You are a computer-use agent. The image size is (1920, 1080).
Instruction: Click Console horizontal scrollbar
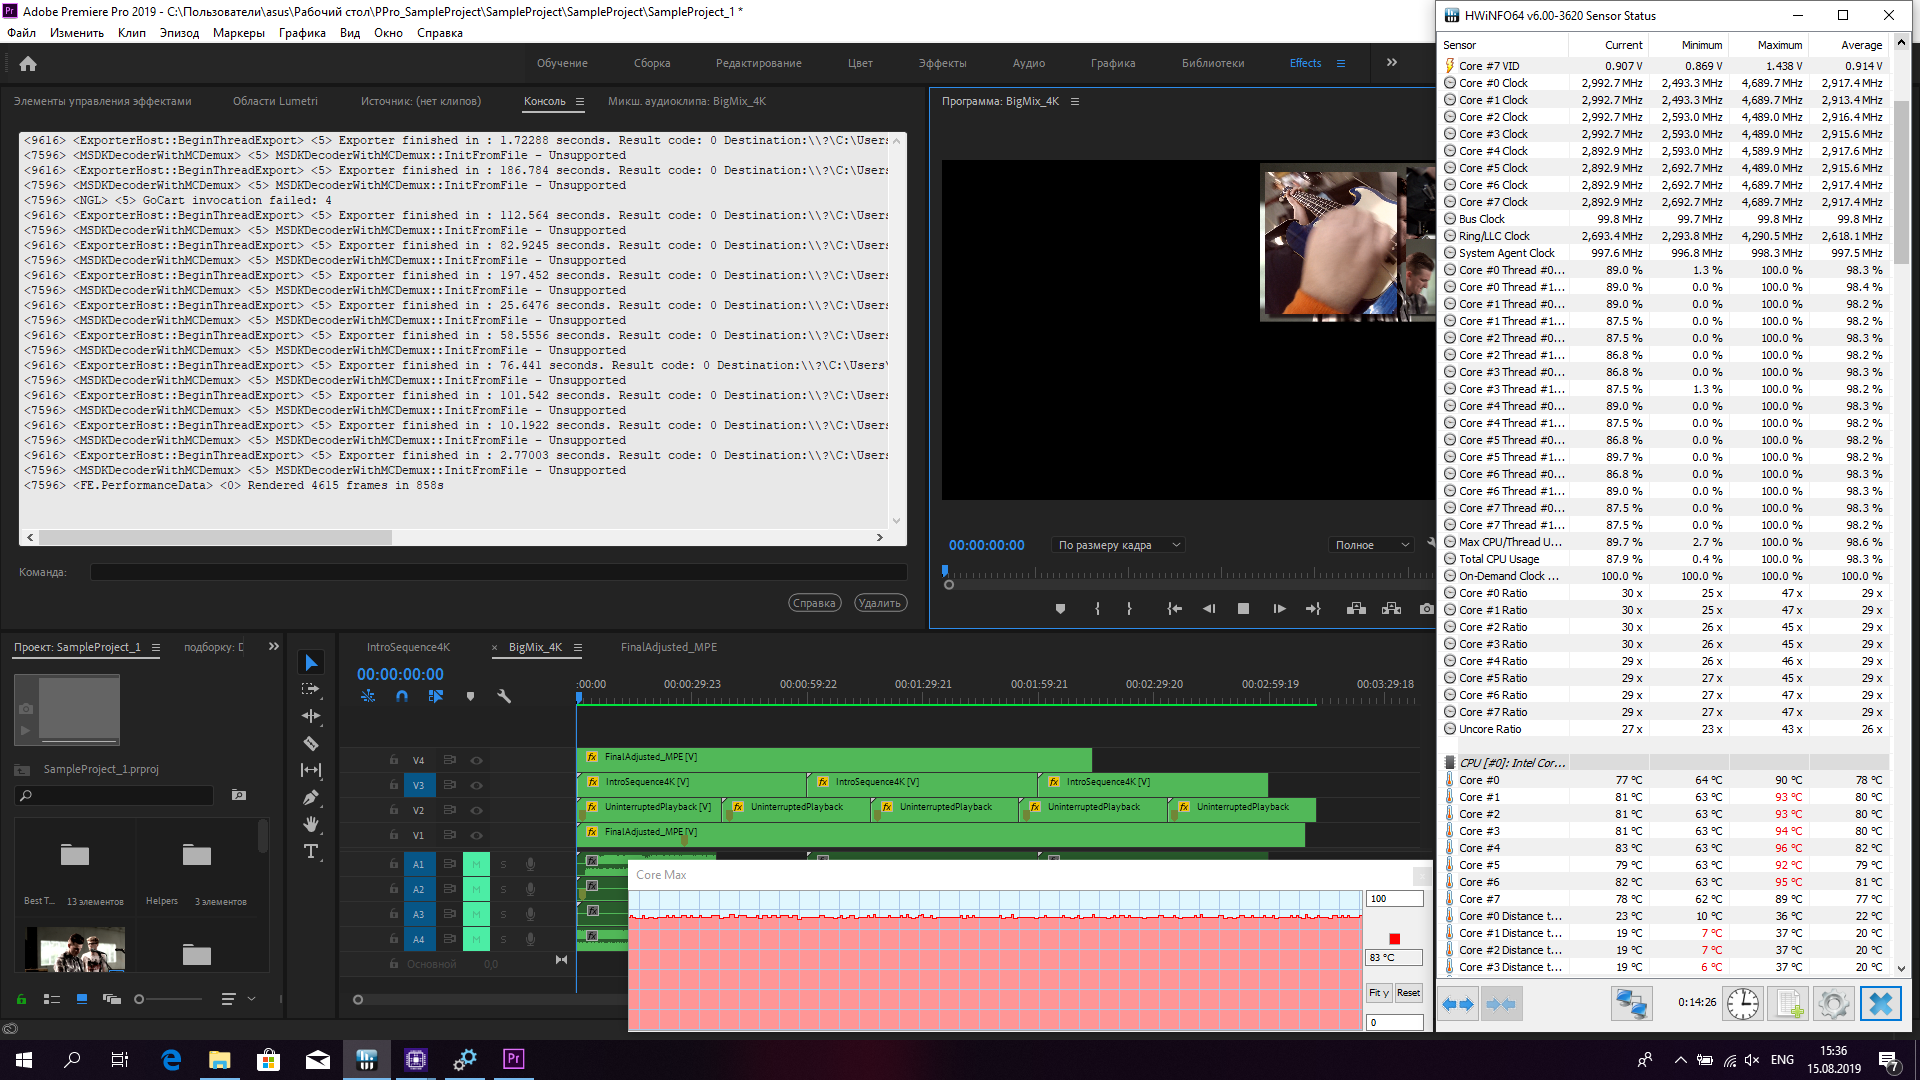coord(215,538)
